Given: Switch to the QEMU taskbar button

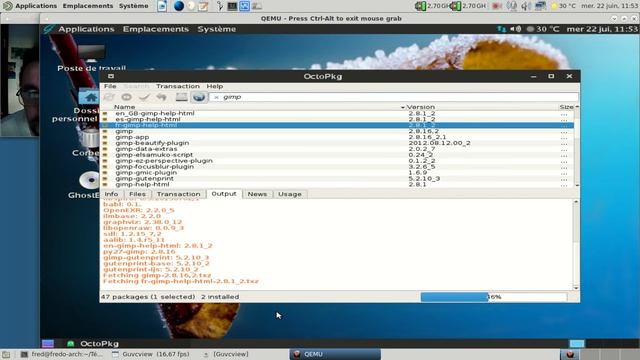Looking at the screenshot, I should [335, 354].
